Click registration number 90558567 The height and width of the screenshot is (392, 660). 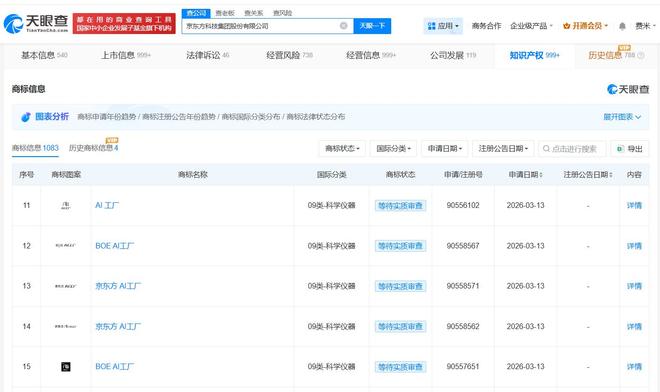[x=463, y=246]
